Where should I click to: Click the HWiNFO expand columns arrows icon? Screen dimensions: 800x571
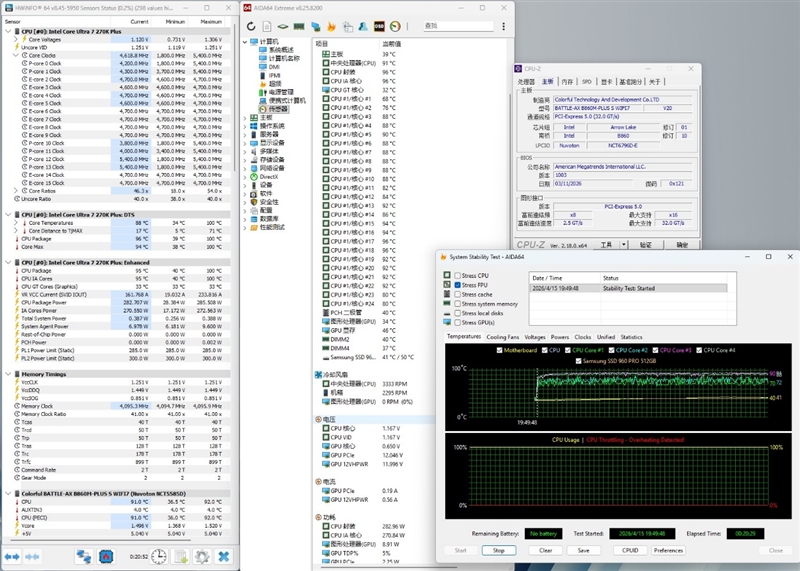[12, 556]
